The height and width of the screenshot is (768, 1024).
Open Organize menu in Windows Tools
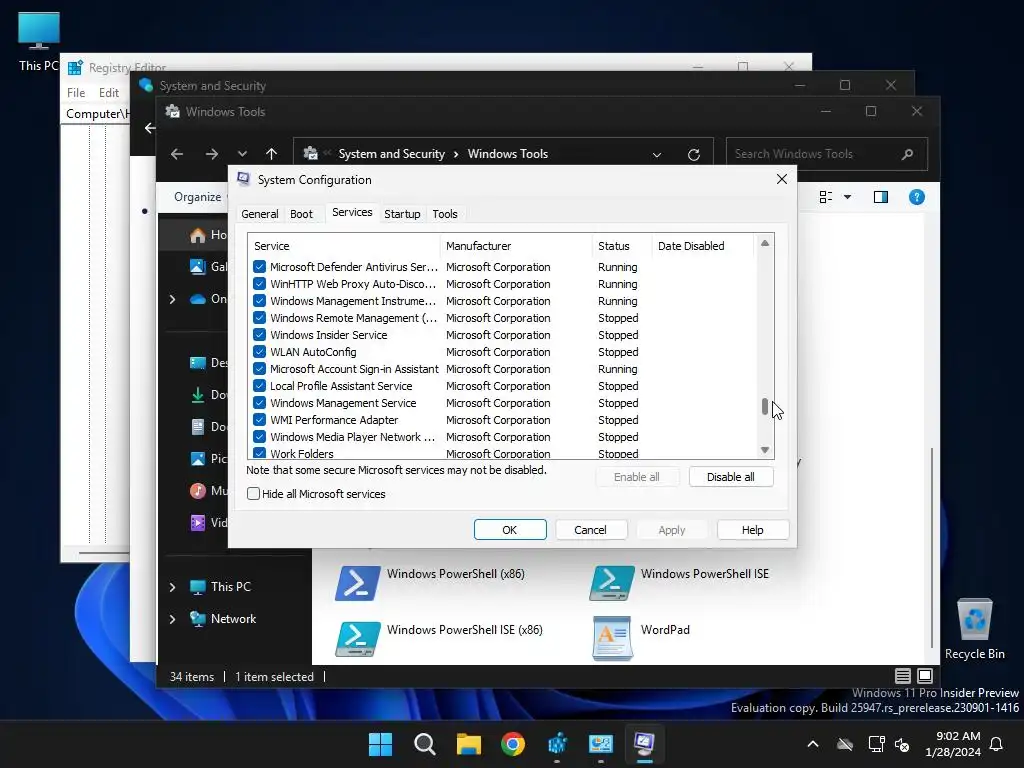[197, 197]
